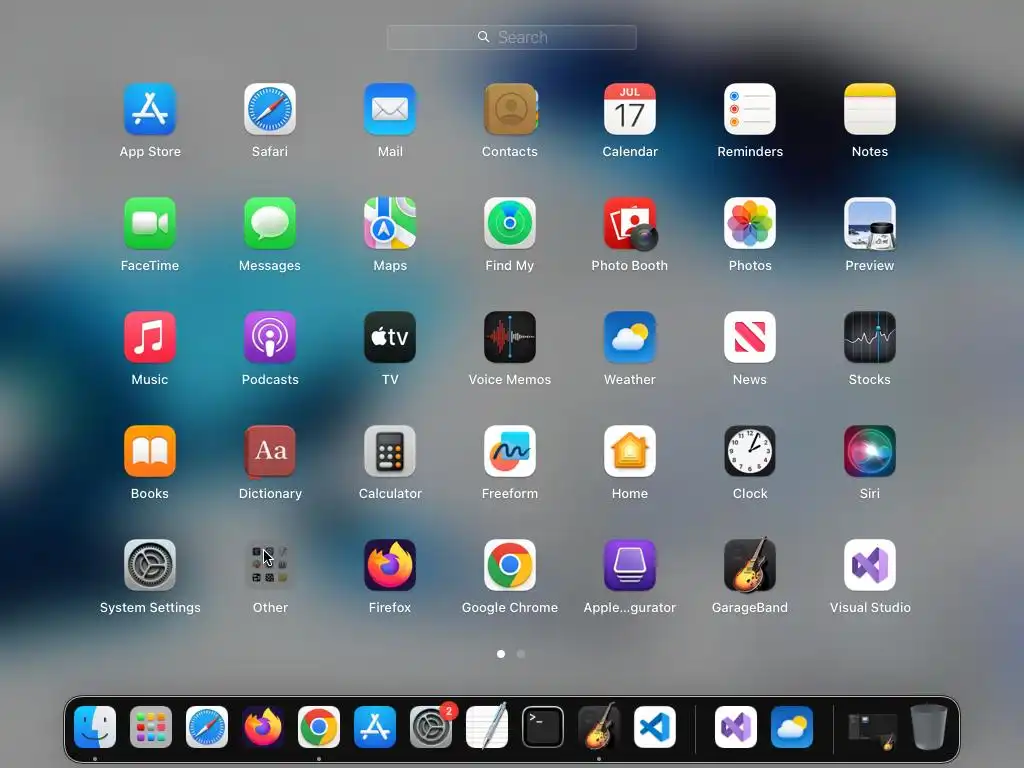
Task: Open the Clock app
Action: 750,451
